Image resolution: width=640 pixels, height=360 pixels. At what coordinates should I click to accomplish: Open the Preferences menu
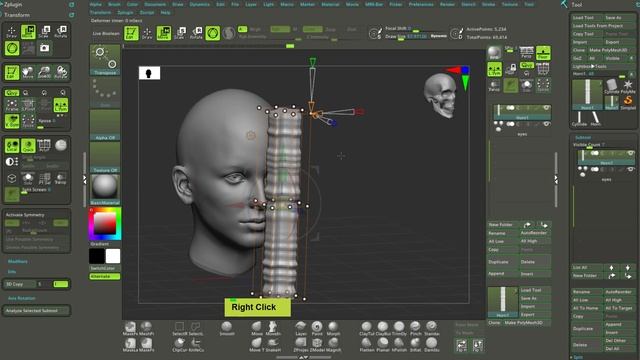[x=421, y=4]
